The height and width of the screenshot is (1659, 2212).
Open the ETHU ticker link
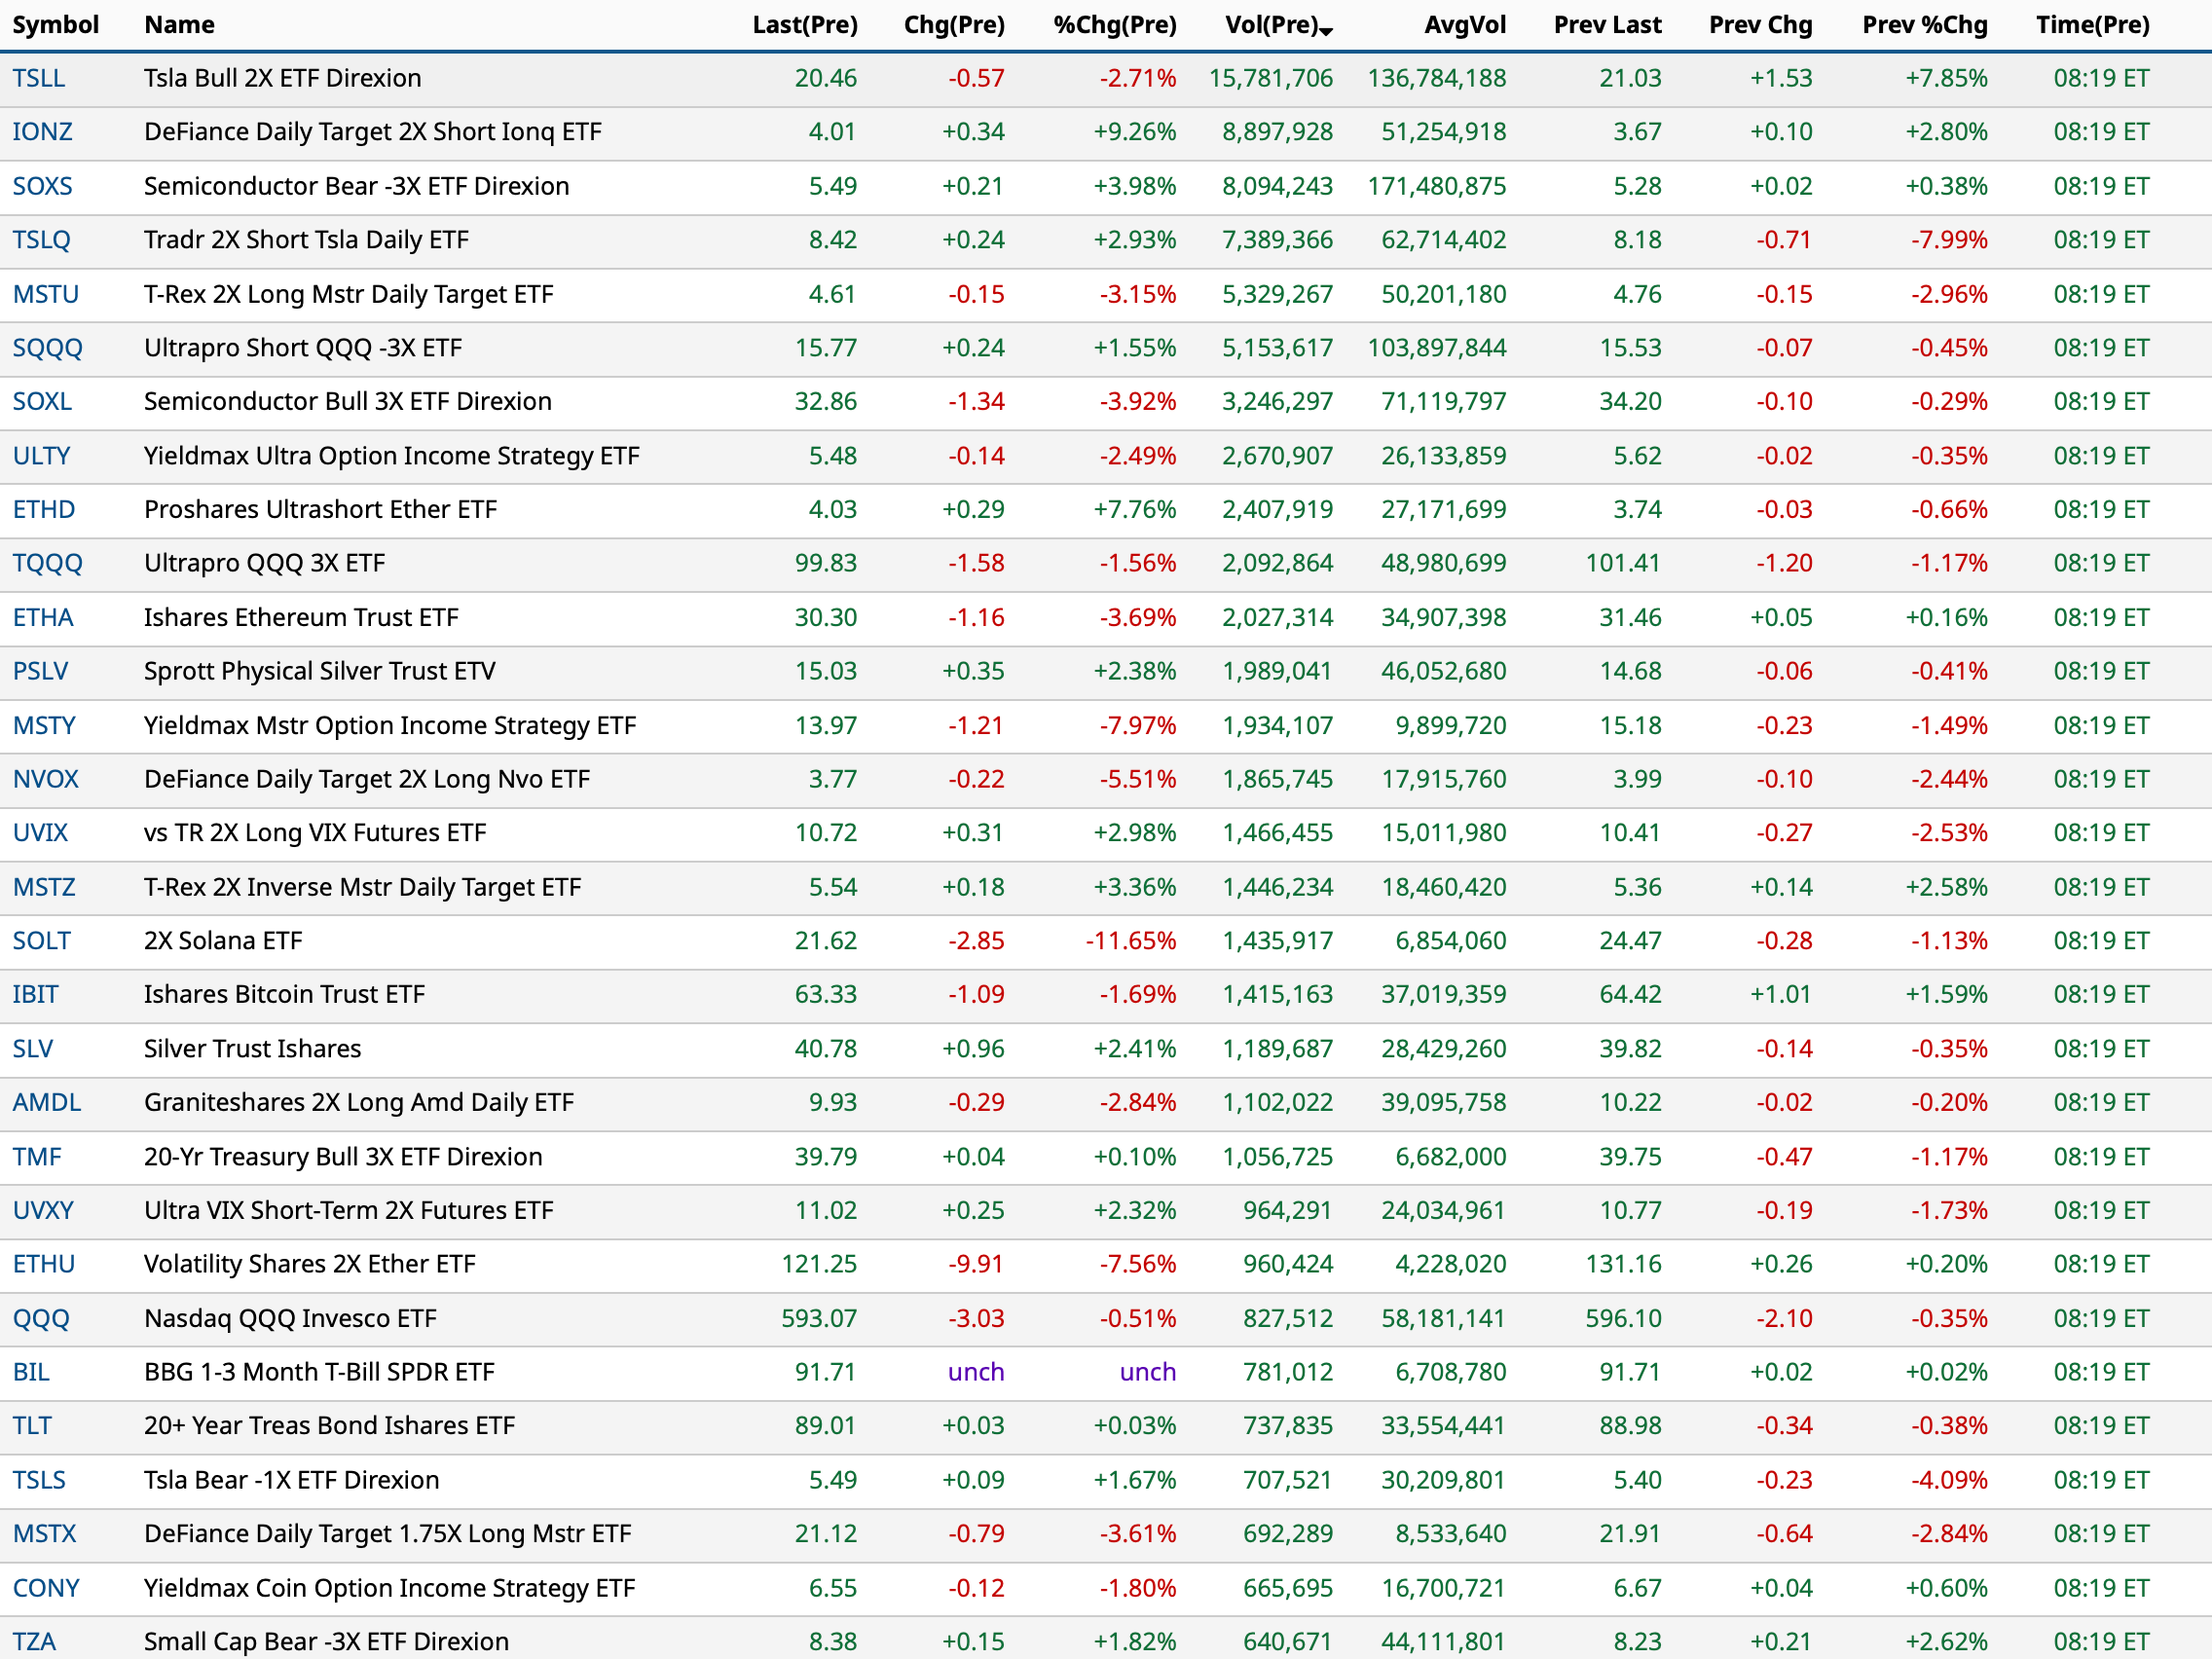coord(44,1264)
